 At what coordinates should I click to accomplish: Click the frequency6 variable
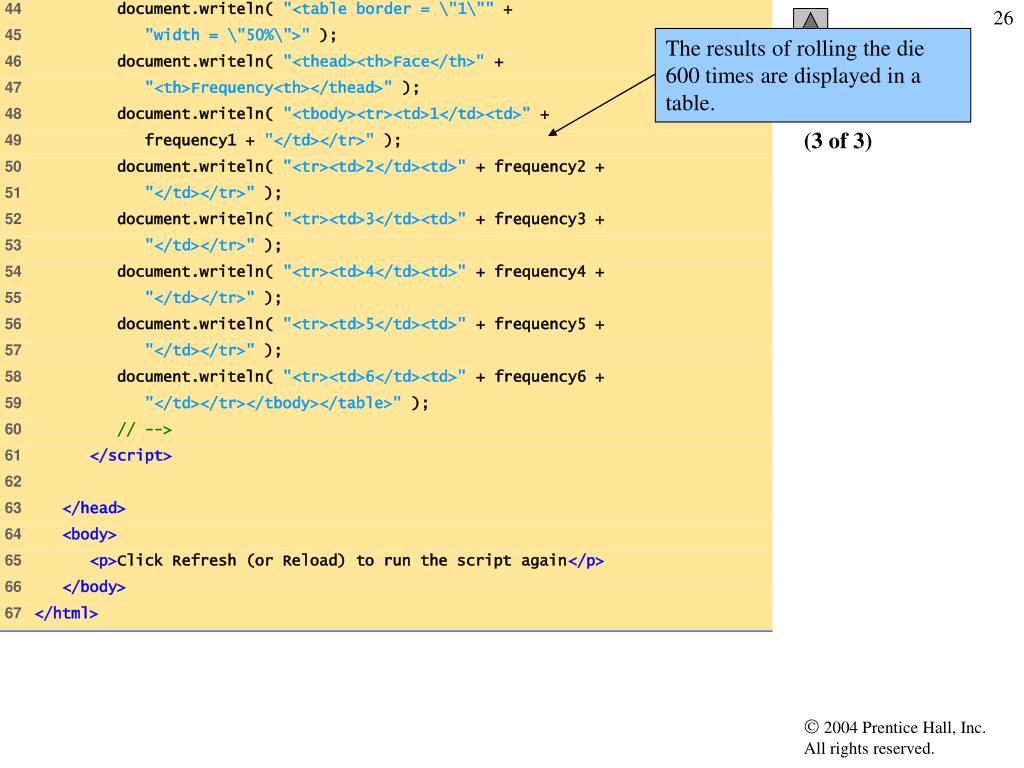(539, 377)
